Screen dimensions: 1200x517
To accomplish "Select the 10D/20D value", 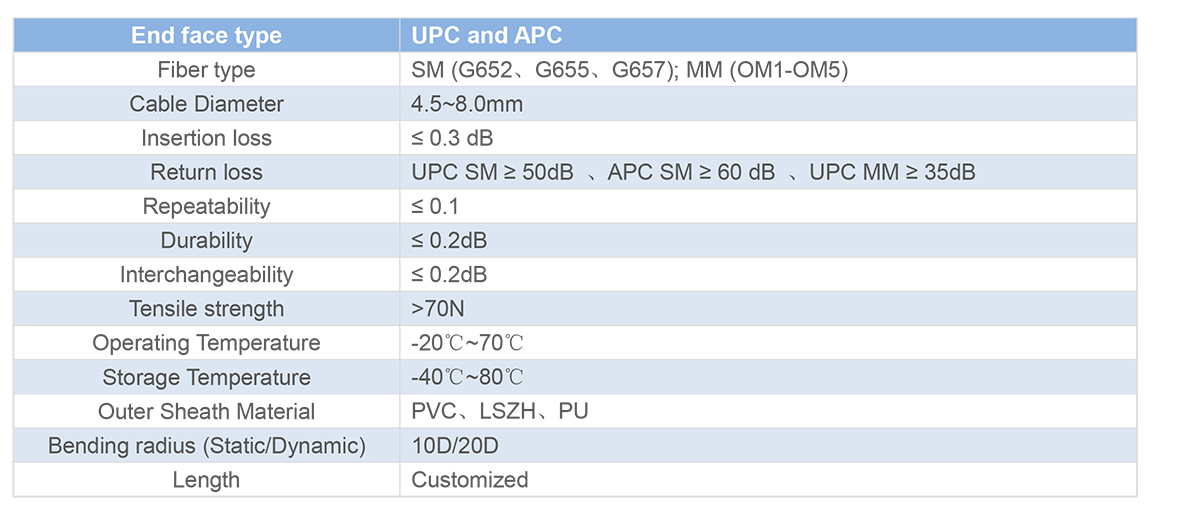I will (x=457, y=445).
